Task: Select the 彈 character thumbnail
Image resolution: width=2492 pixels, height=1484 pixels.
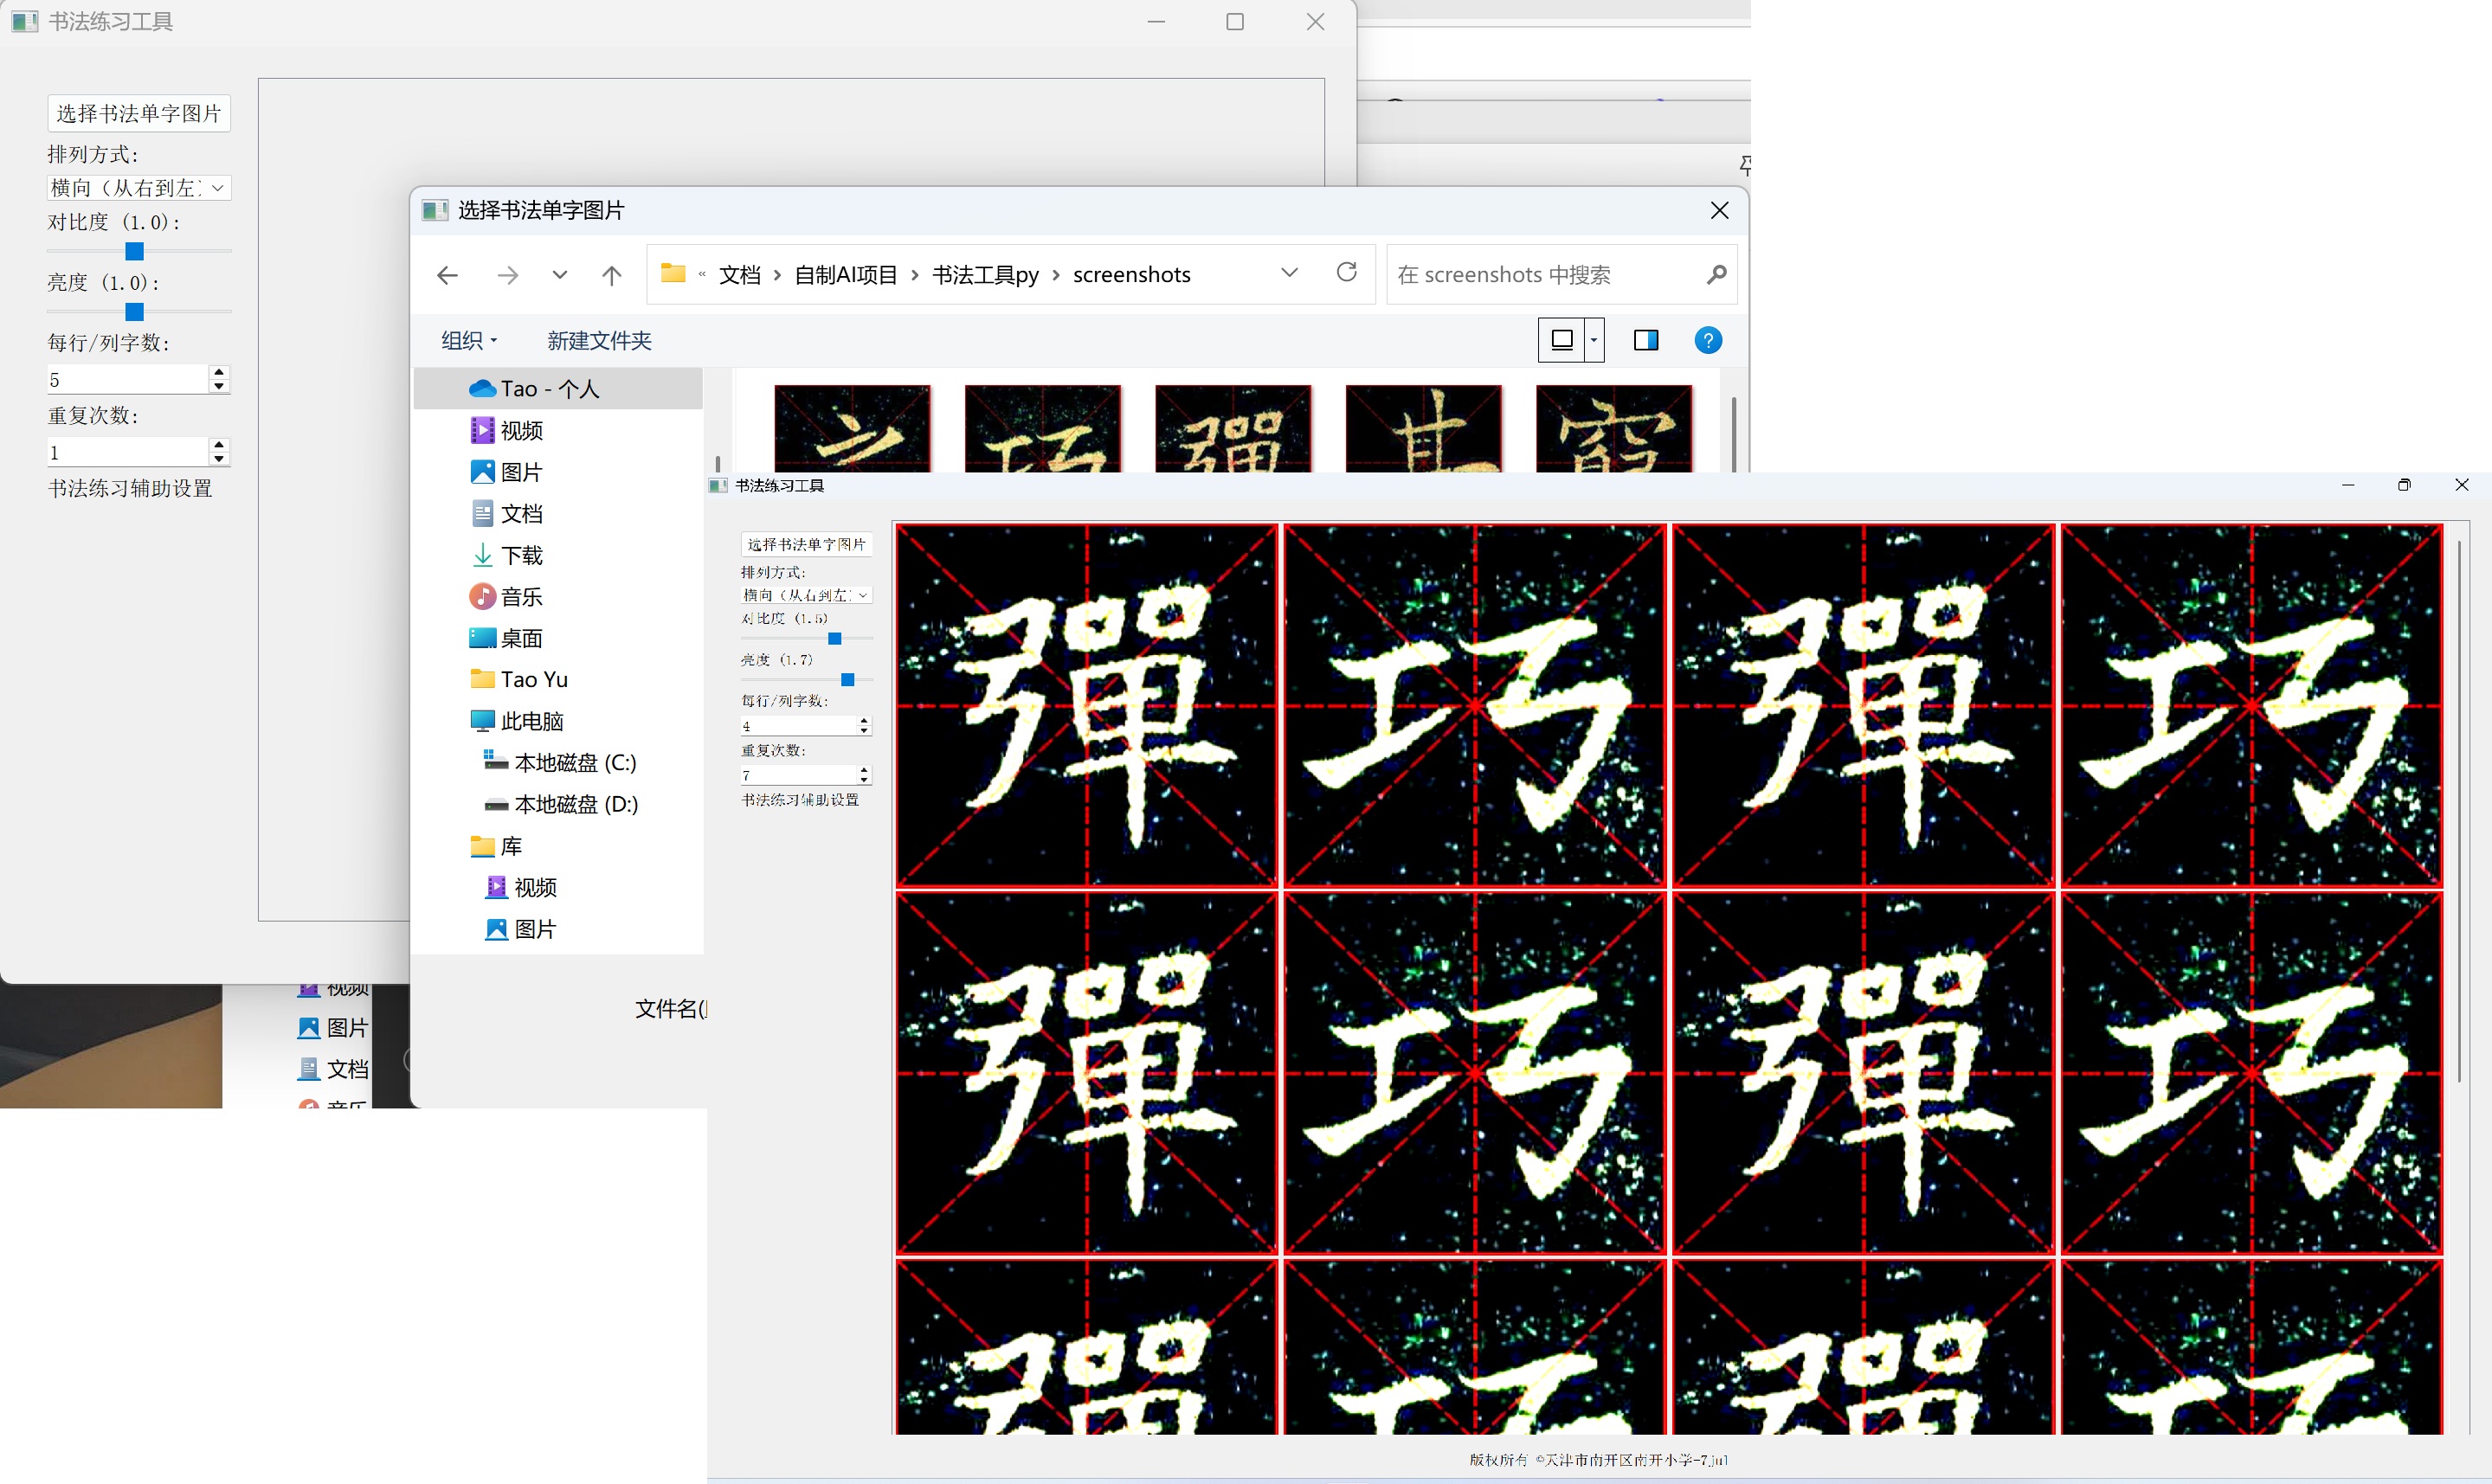Action: pyautogui.click(x=1232, y=429)
